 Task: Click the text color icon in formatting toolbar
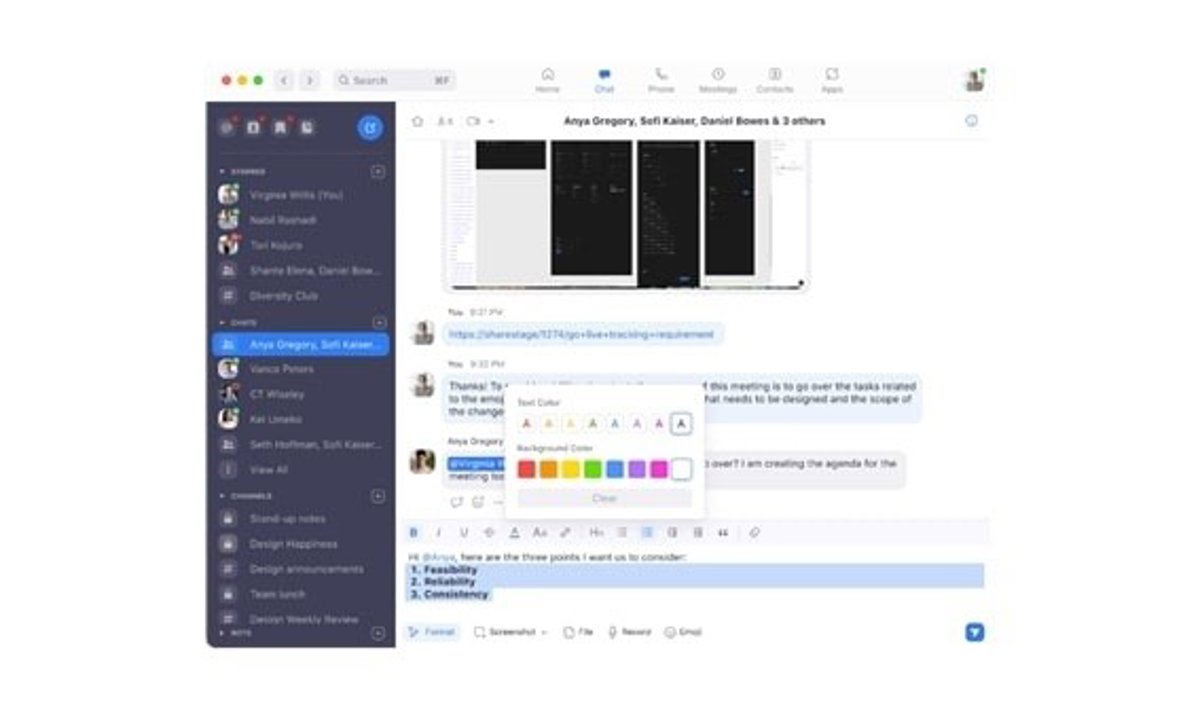click(x=514, y=533)
